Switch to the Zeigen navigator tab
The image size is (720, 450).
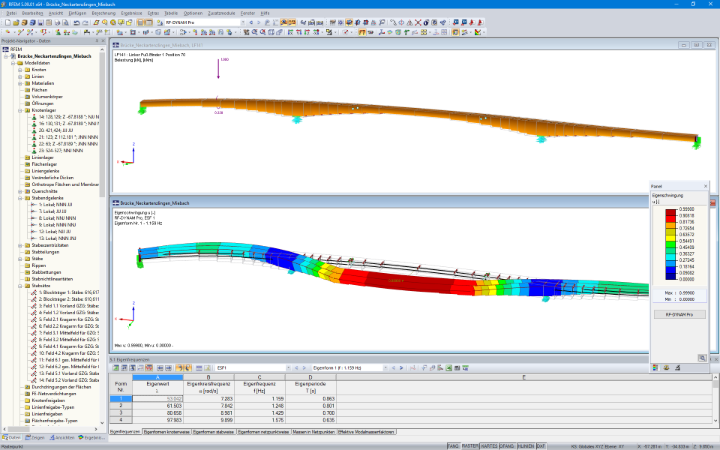(35, 438)
